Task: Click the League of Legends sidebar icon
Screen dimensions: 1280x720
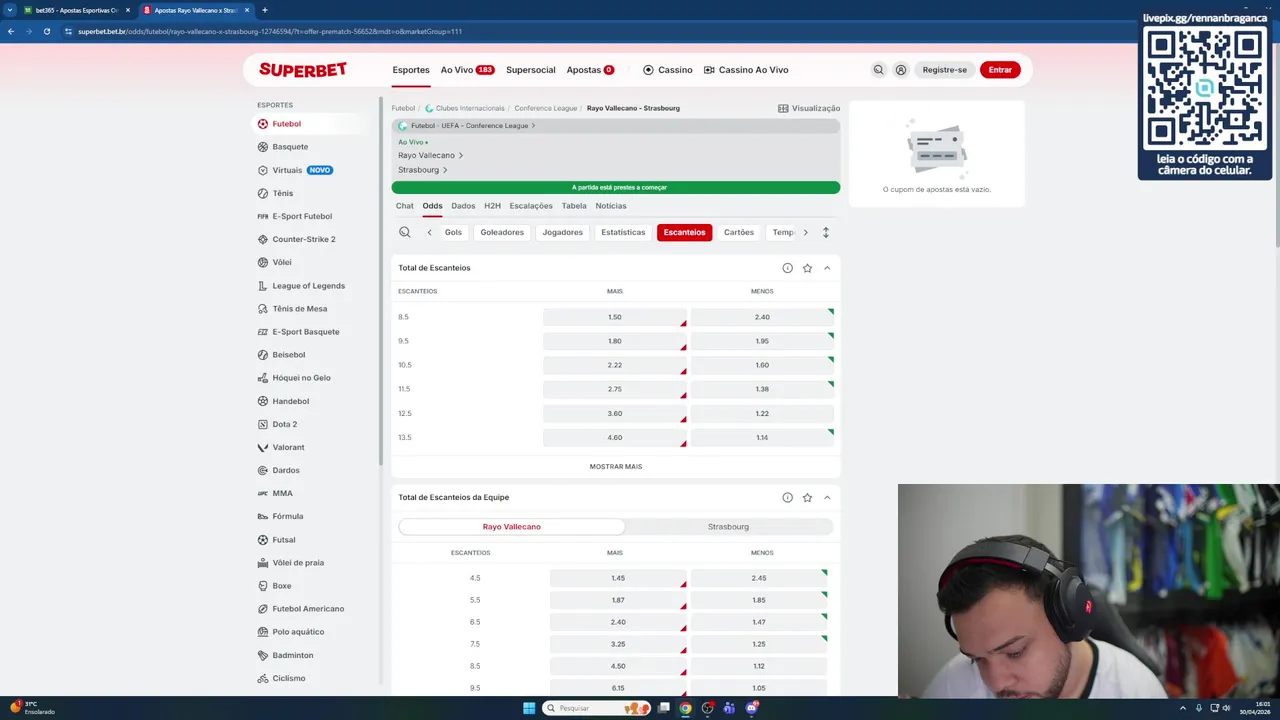Action: tap(263, 286)
